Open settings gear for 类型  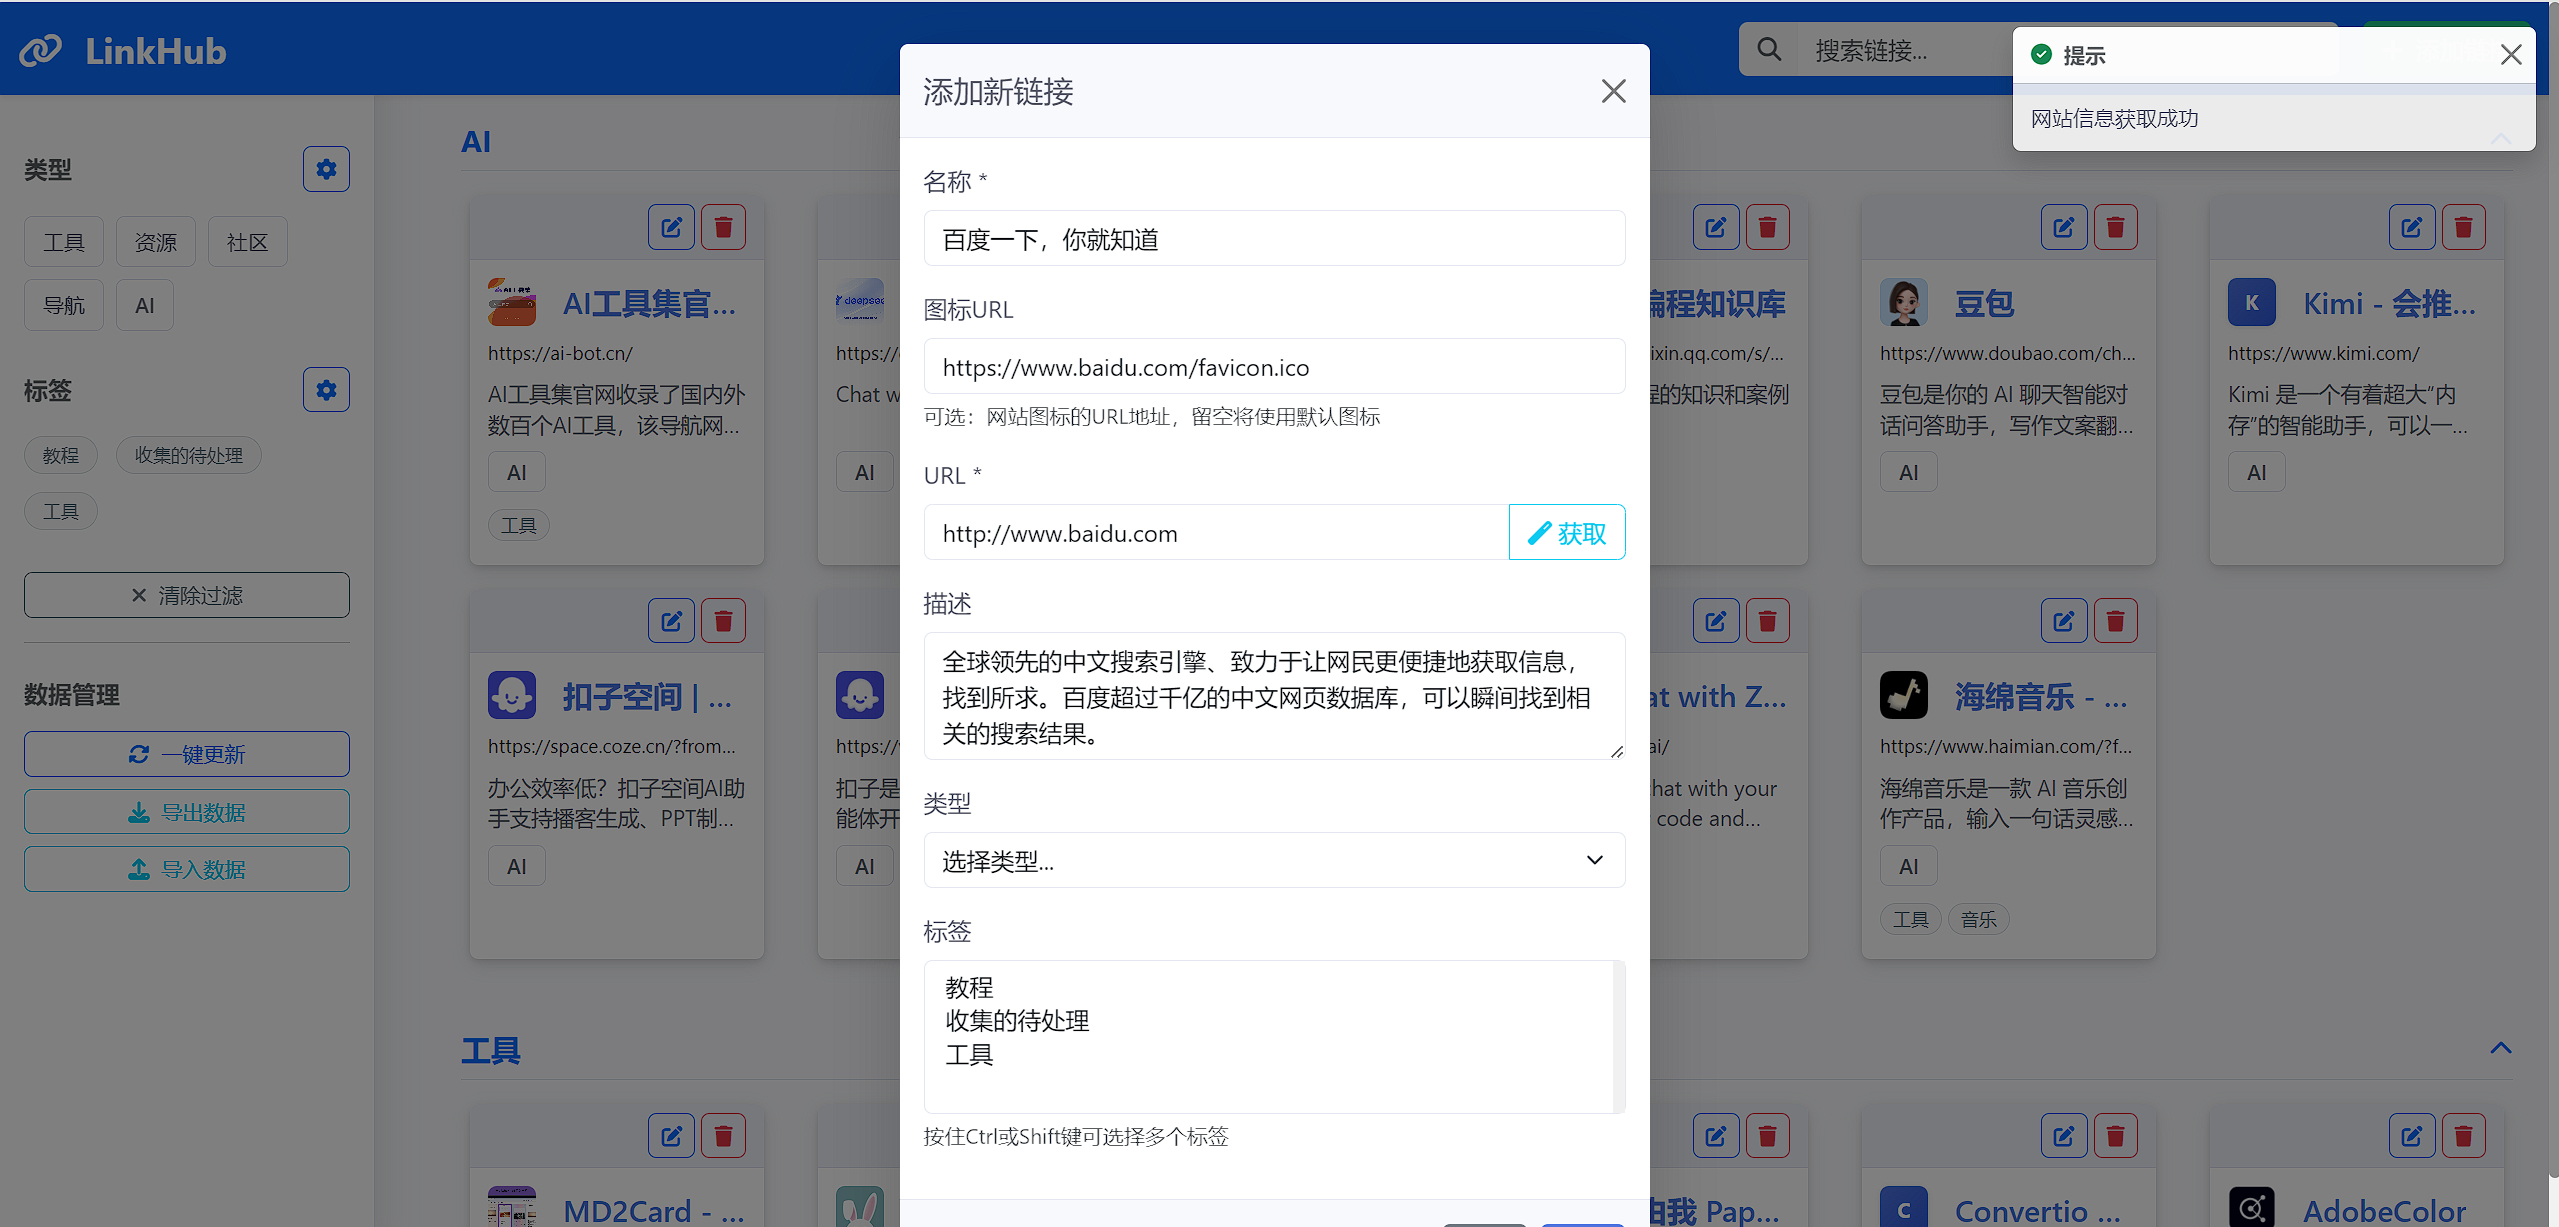click(326, 169)
